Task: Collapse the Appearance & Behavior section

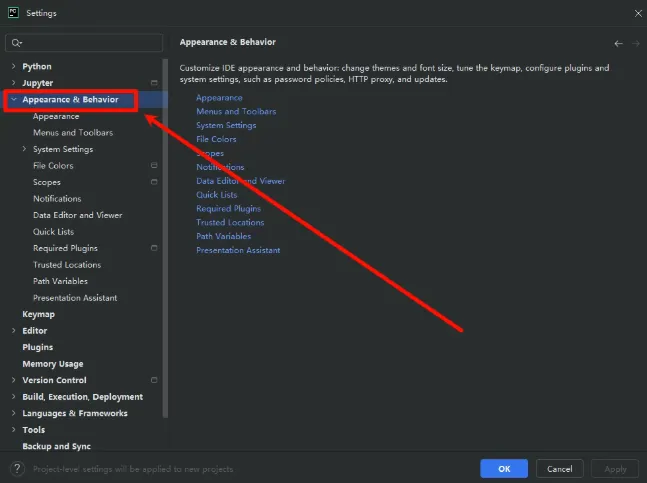Action: [x=13, y=100]
